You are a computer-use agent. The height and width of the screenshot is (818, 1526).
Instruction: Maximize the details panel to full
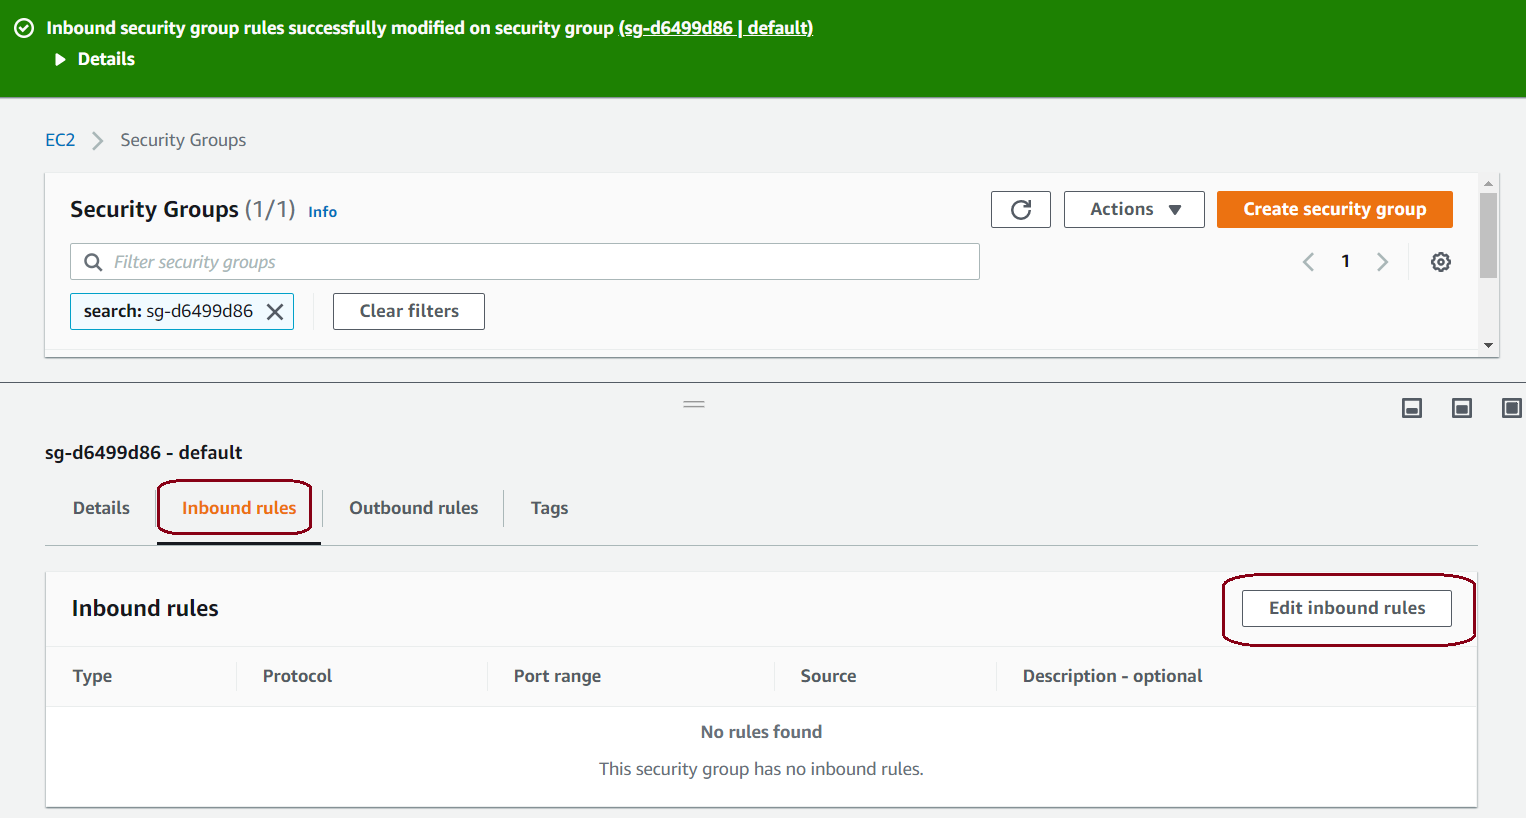coord(1511,408)
